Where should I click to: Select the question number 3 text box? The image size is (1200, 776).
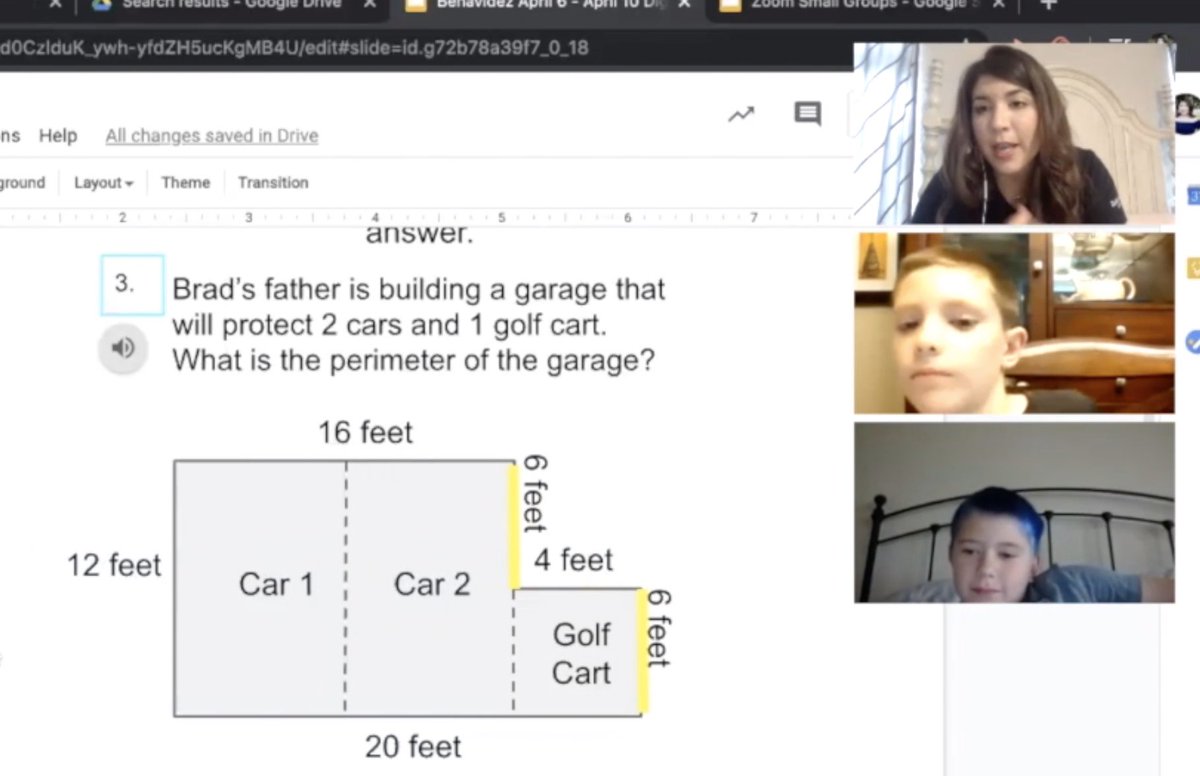click(132, 284)
